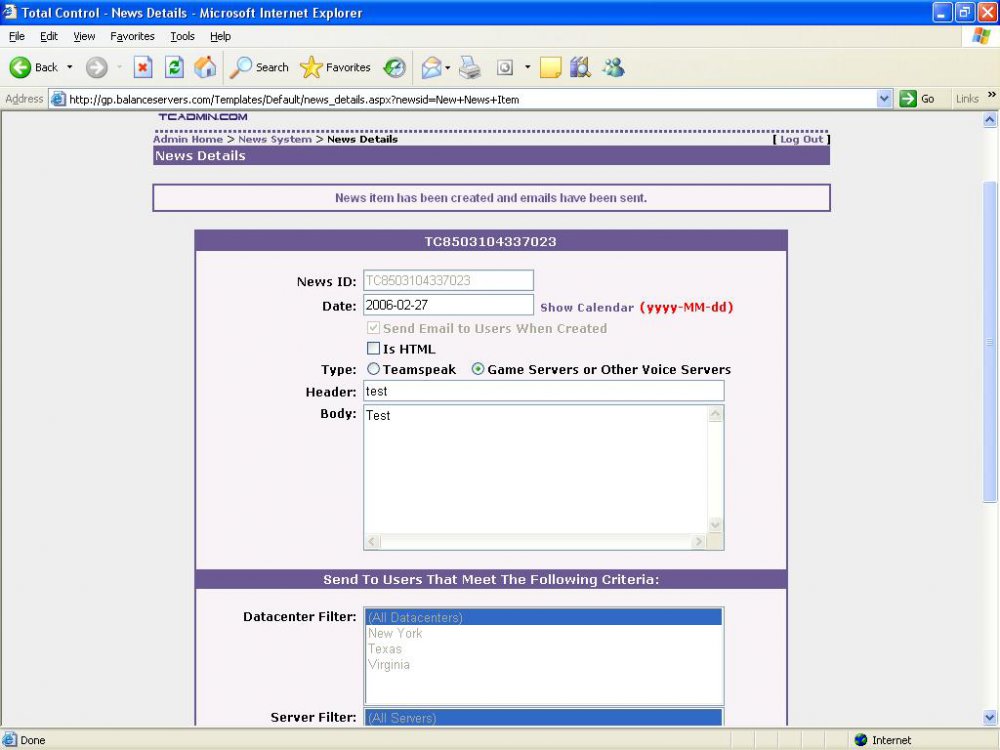Select the Teamspeak radio button
Image resolution: width=1000 pixels, height=750 pixels.
coord(374,369)
